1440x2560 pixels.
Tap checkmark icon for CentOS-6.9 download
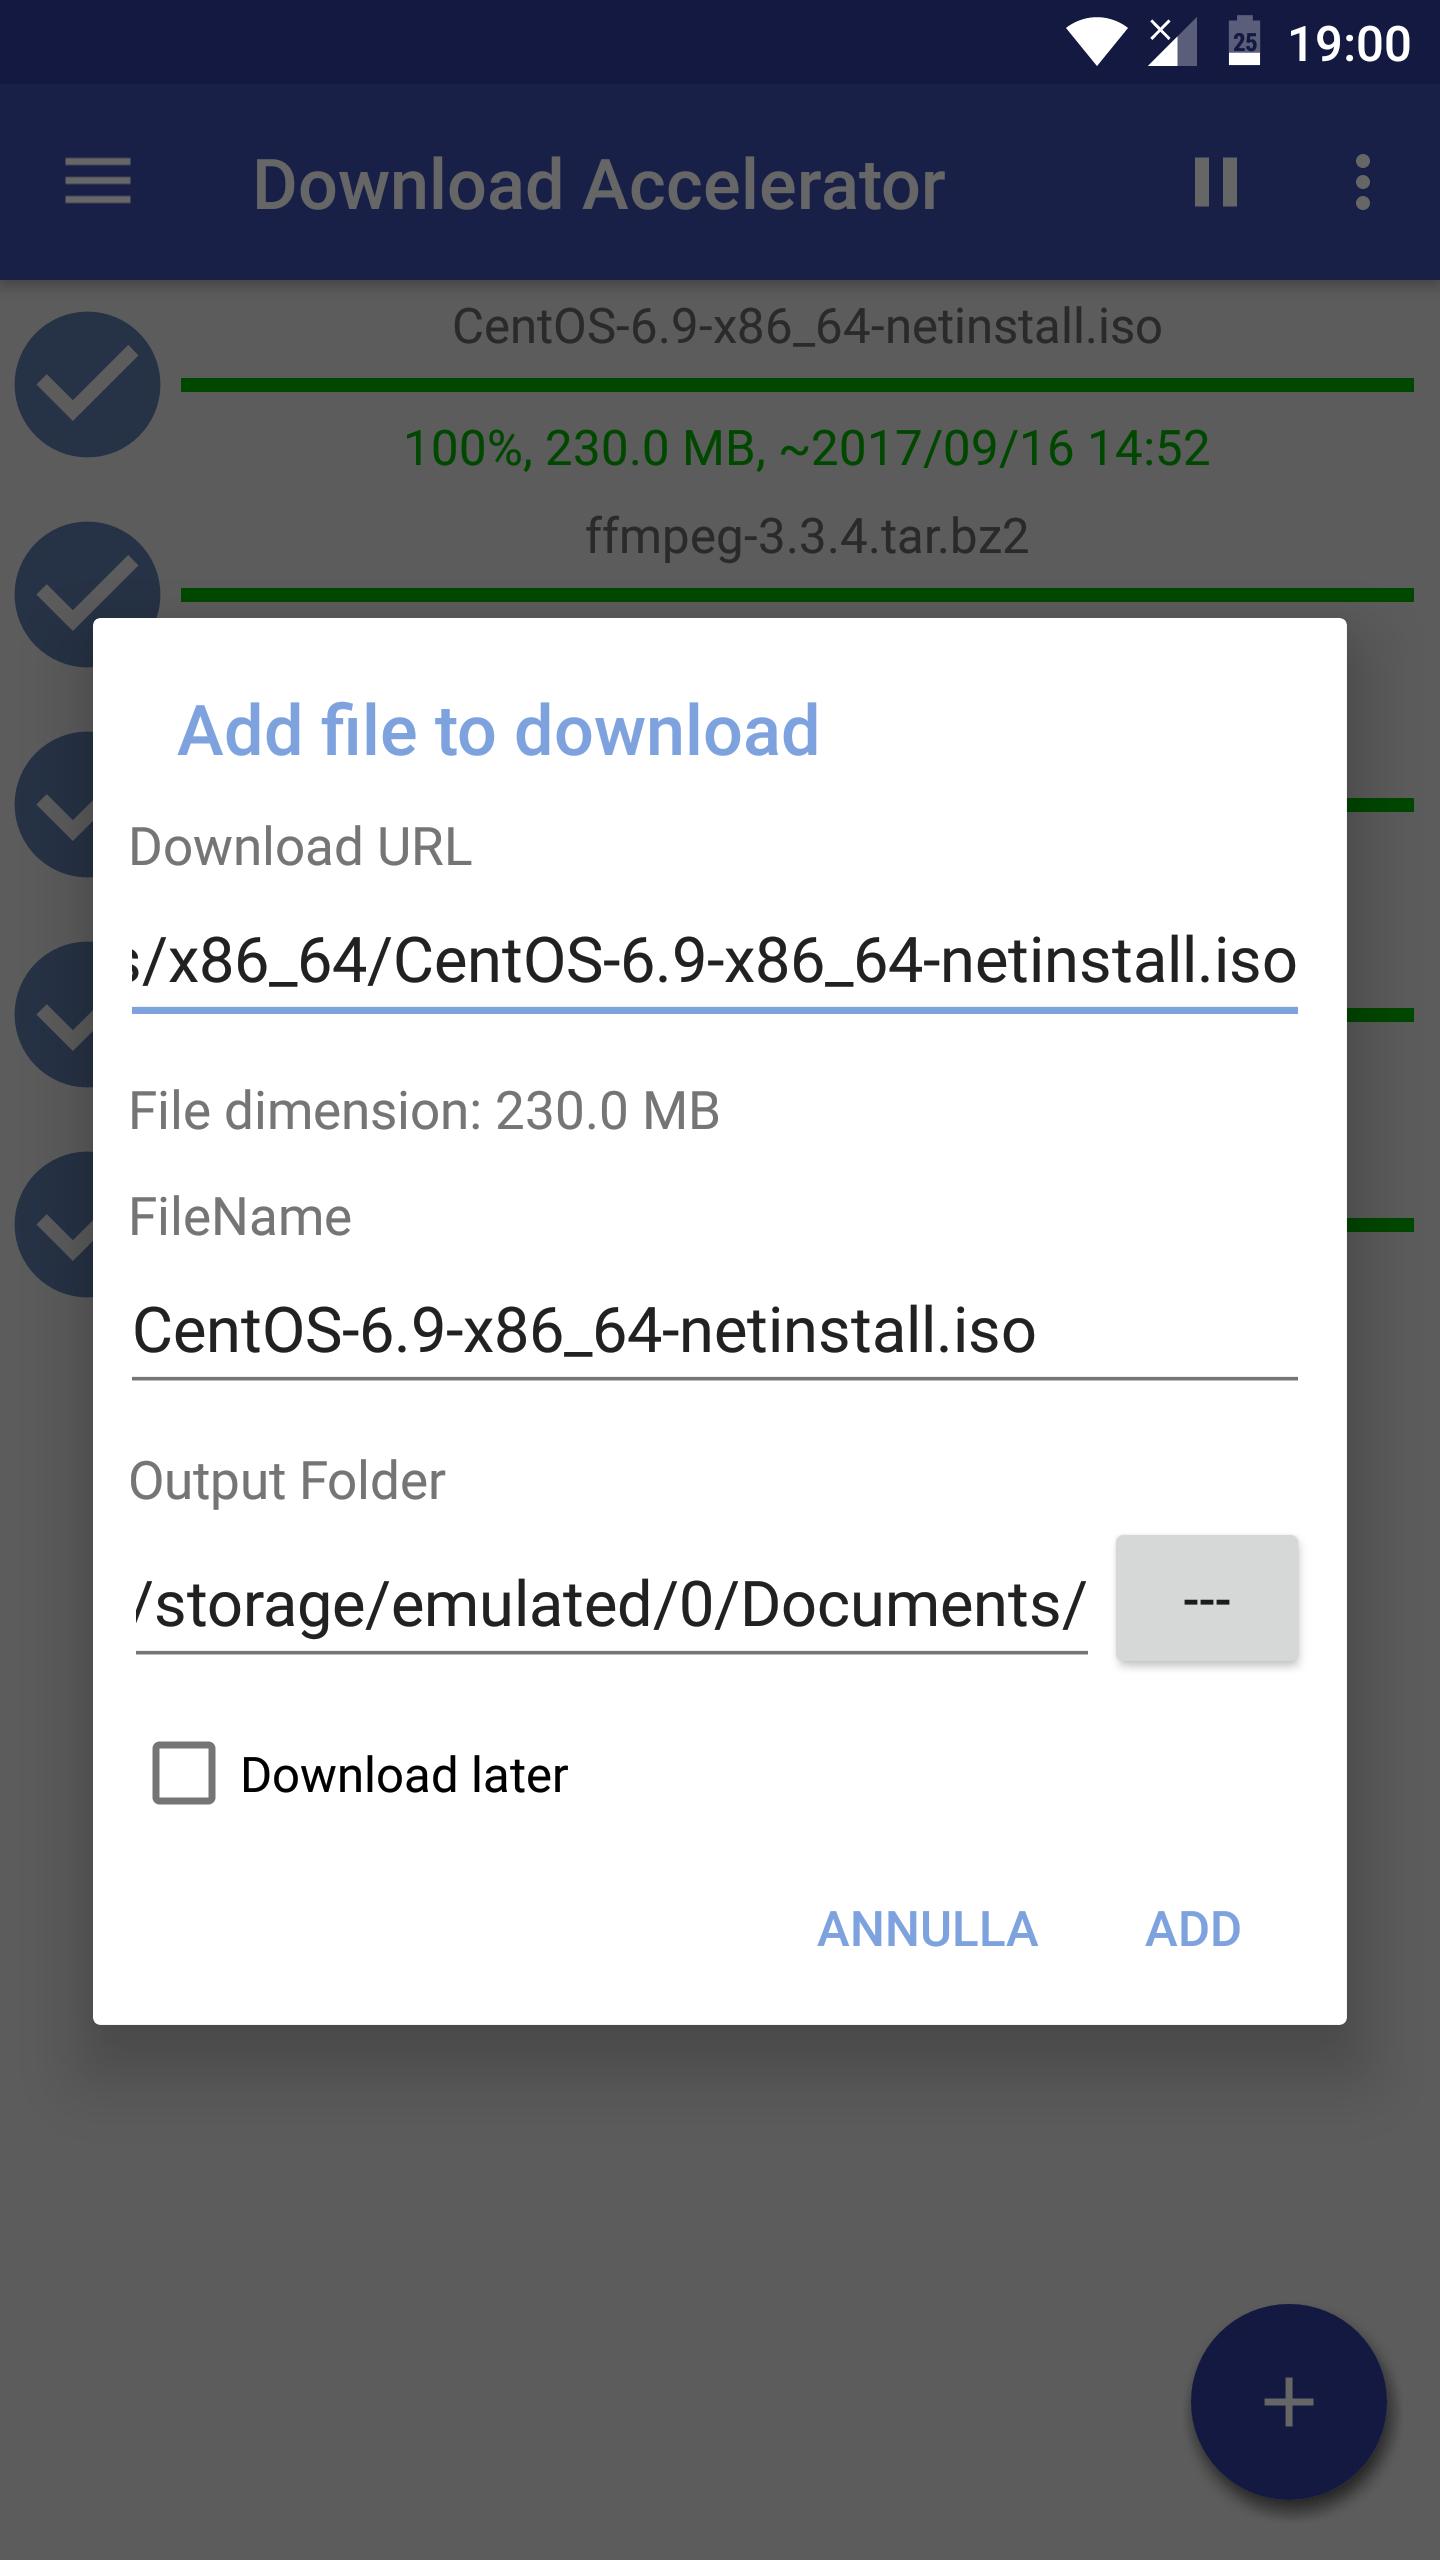click(x=88, y=385)
